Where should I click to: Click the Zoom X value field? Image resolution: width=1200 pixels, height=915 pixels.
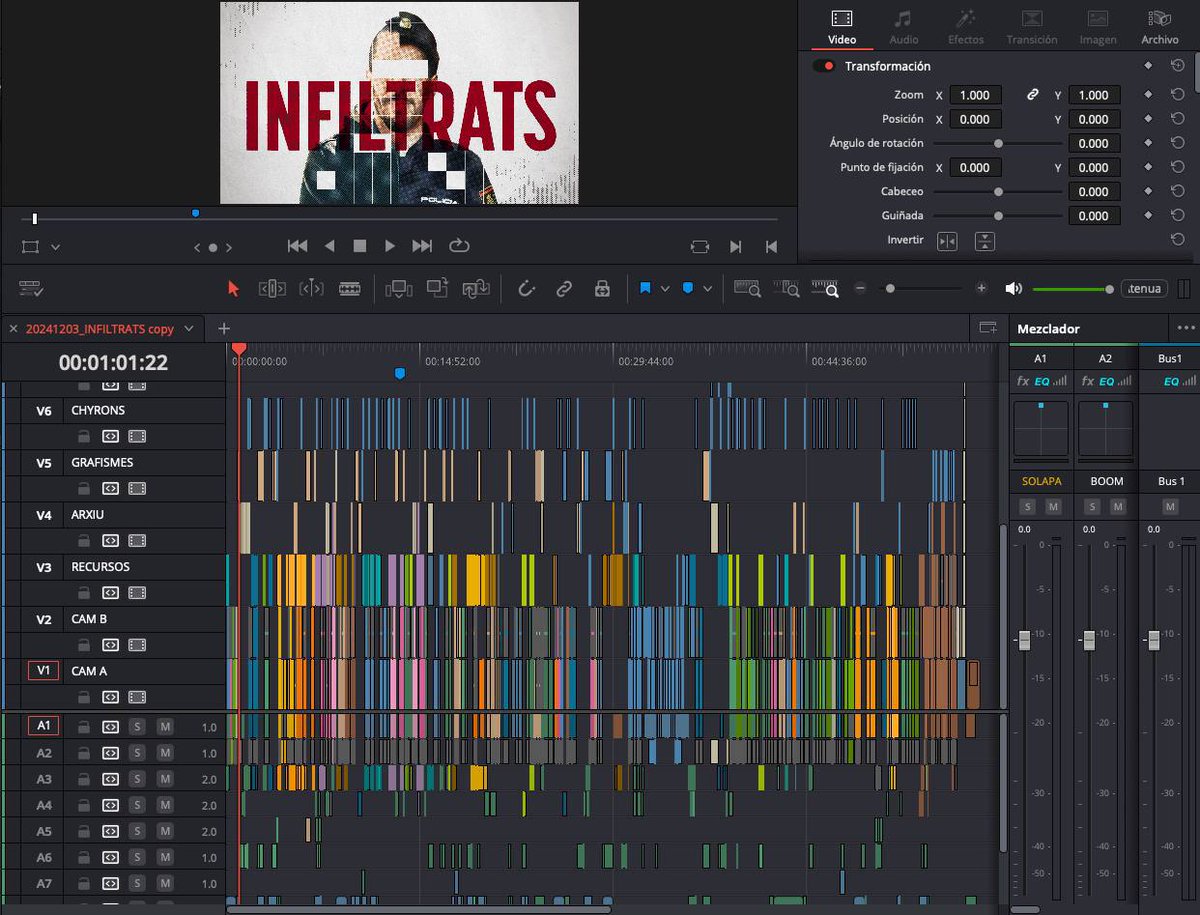click(x=975, y=95)
